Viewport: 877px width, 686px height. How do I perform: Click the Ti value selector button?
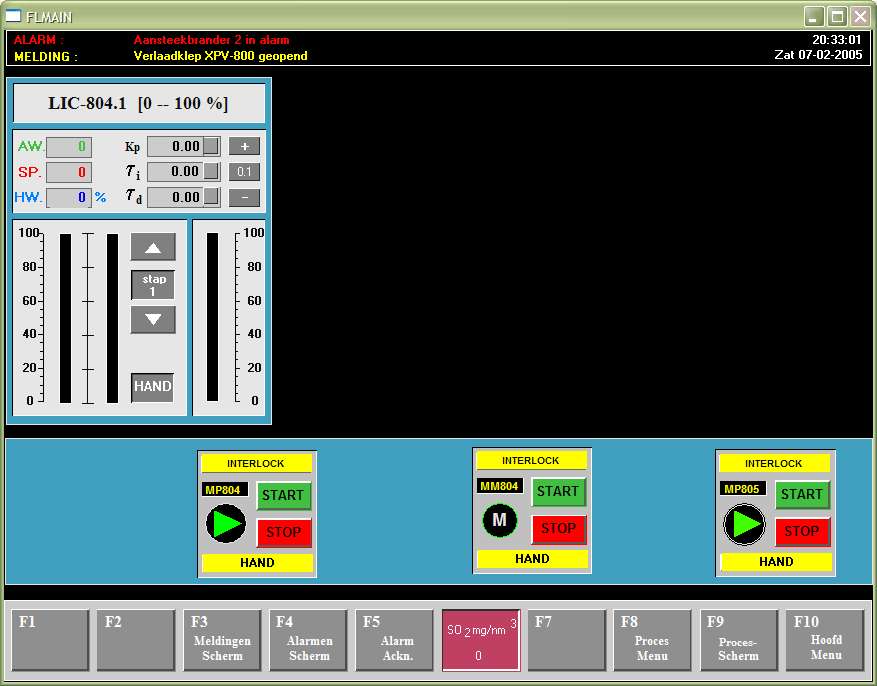212,172
